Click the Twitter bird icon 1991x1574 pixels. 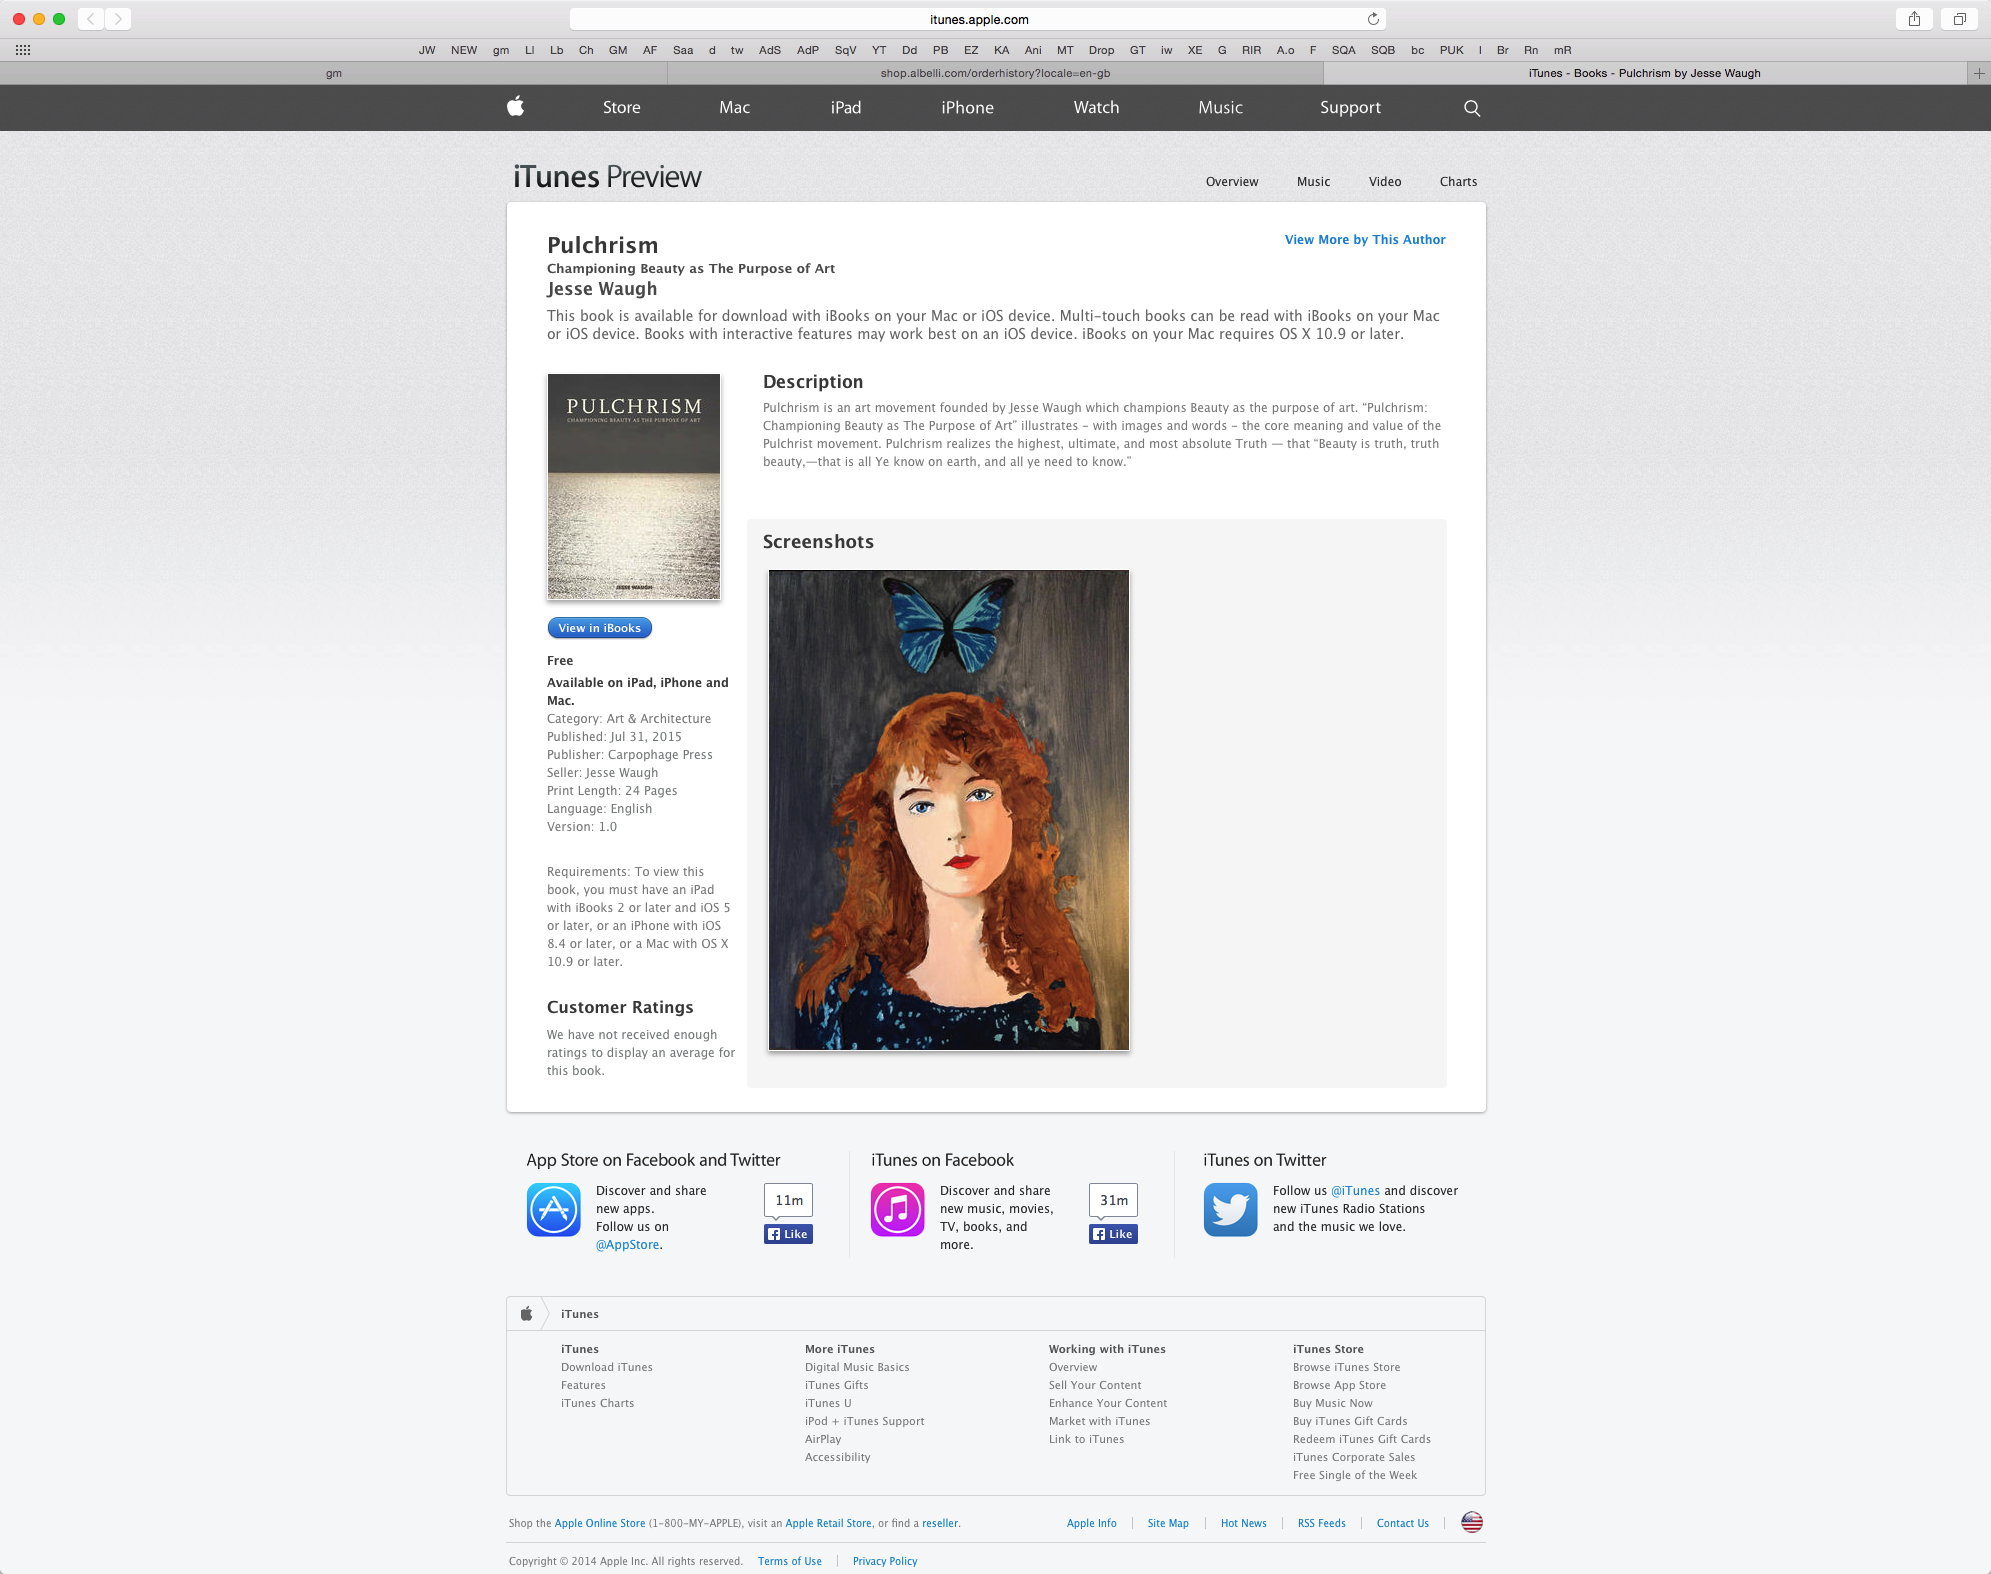[1230, 1210]
